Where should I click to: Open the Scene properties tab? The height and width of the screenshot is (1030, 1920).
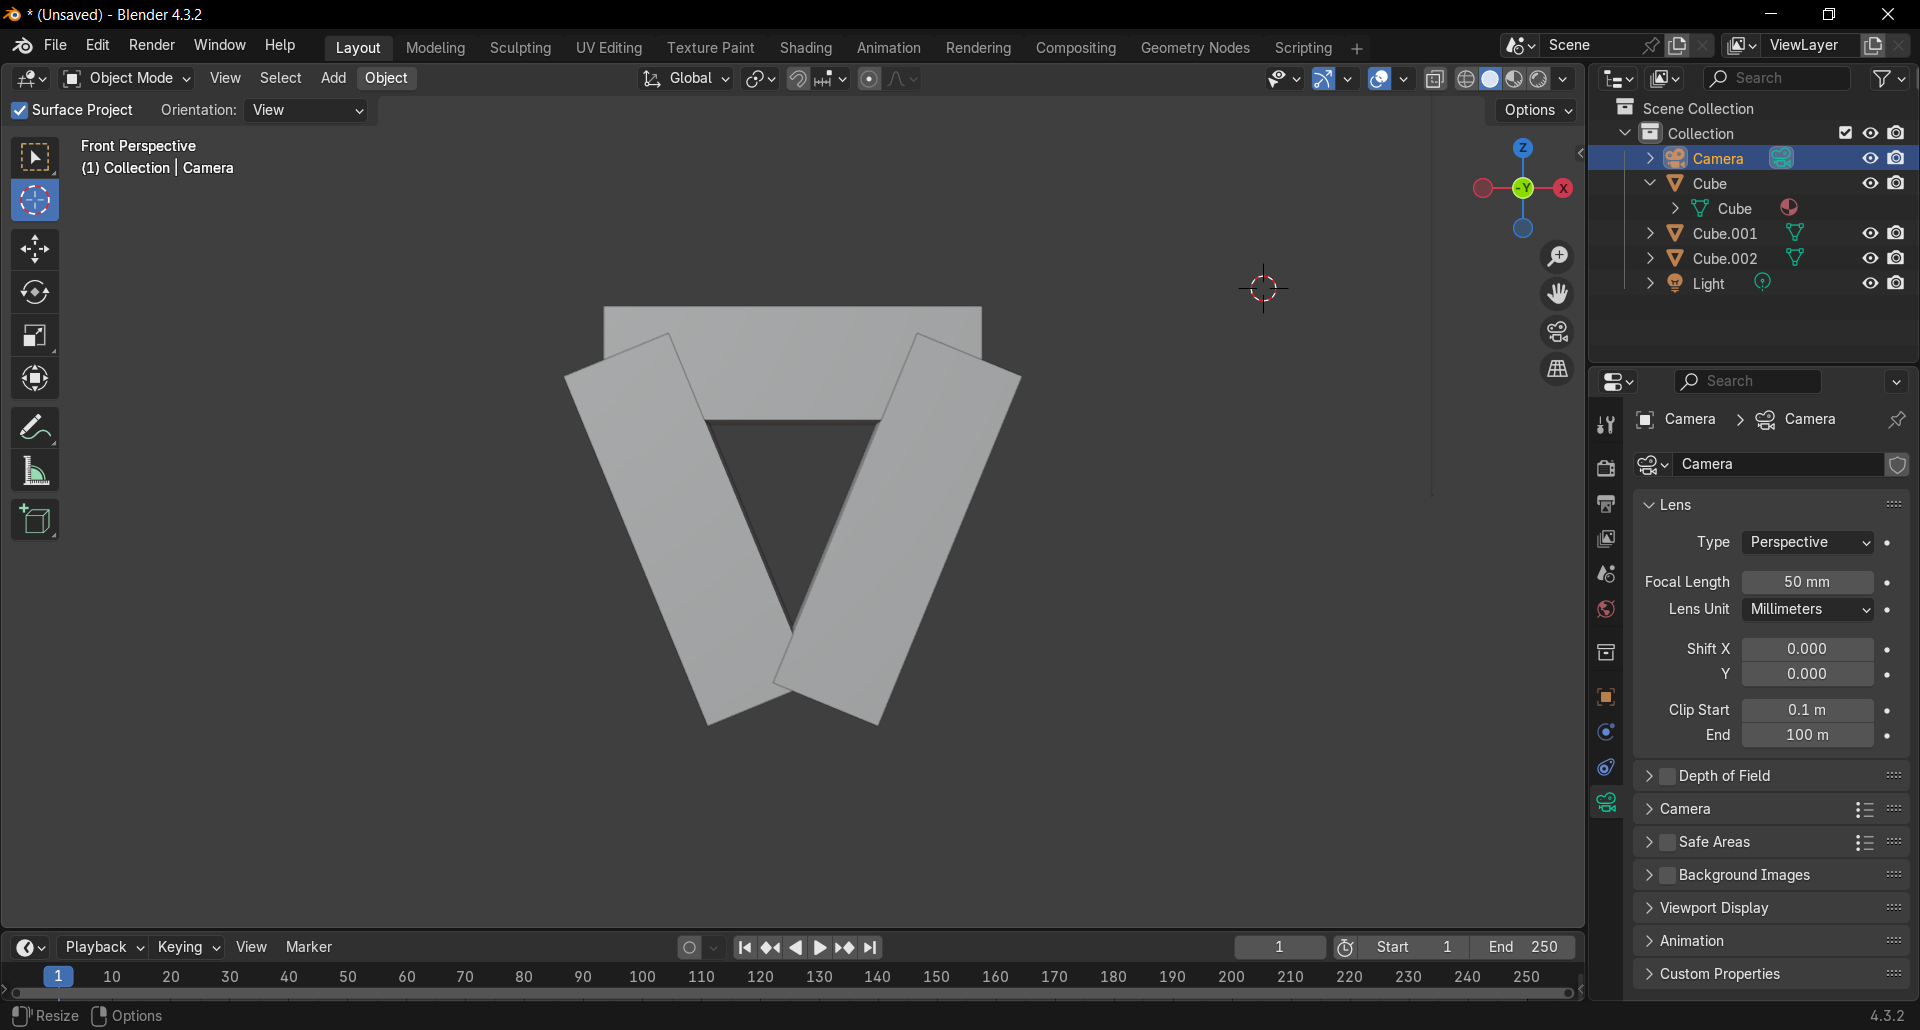pos(1606,574)
